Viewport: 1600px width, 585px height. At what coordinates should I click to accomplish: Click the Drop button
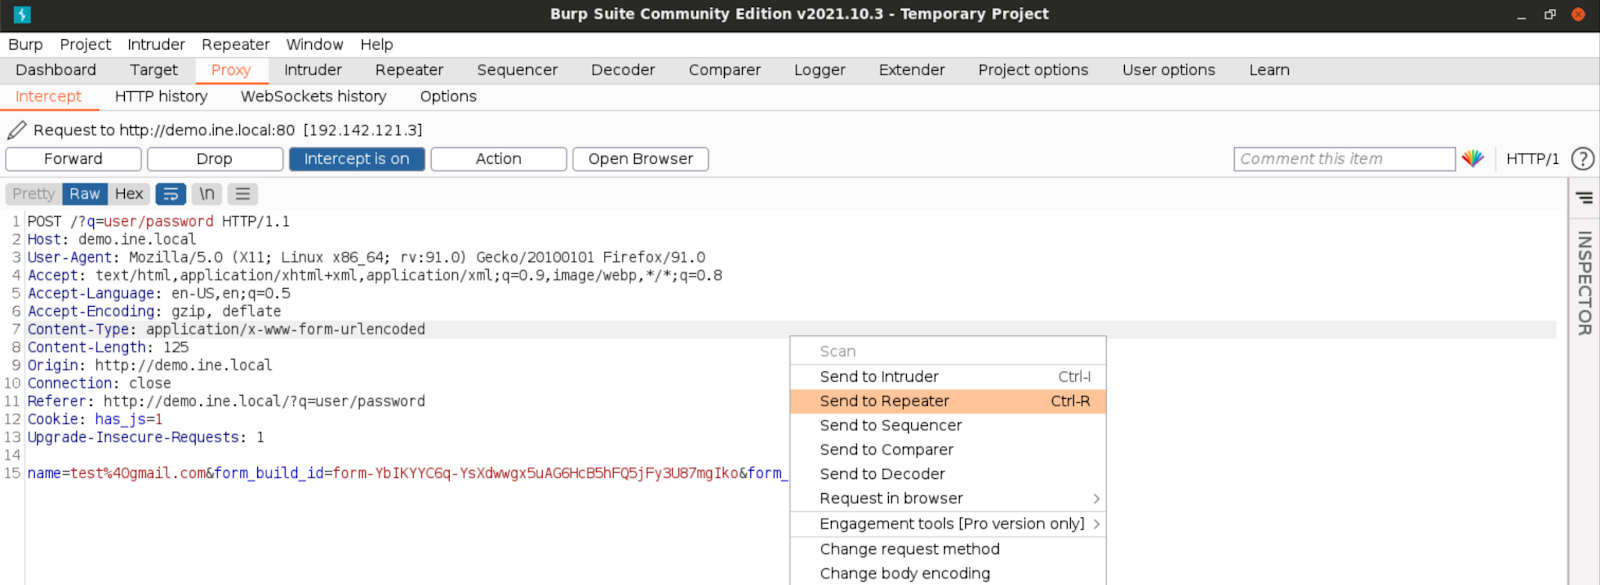click(x=215, y=159)
